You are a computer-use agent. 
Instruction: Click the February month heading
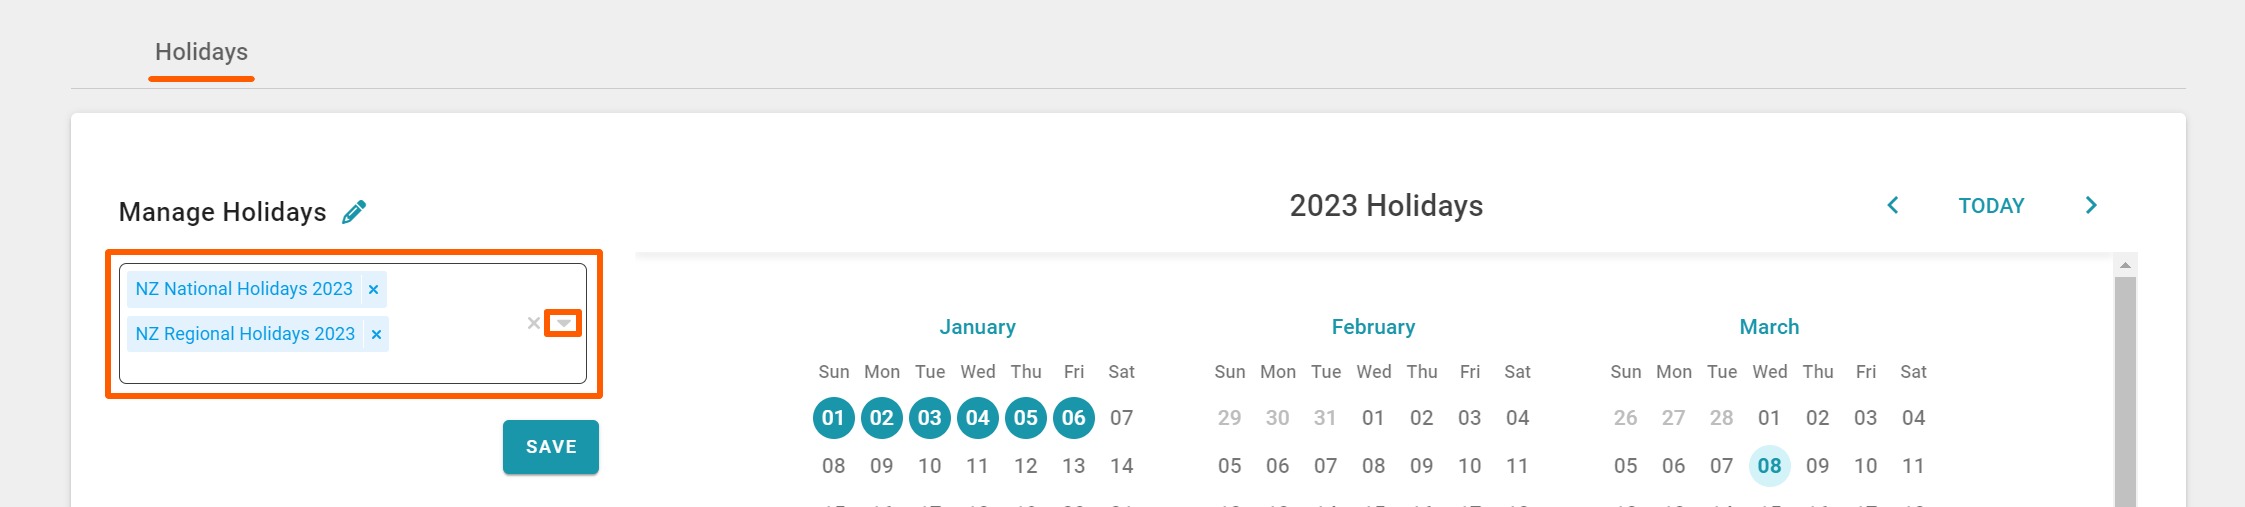pyautogui.click(x=1373, y=327)
